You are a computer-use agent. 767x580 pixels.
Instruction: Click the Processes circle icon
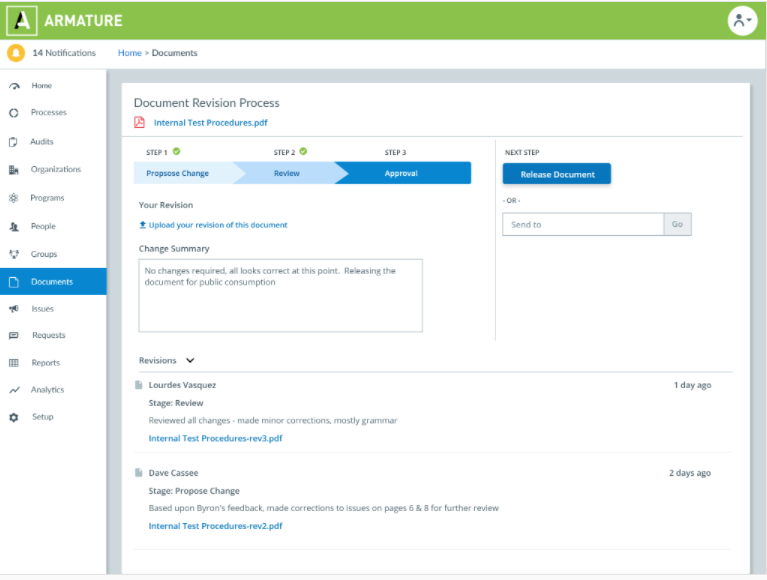point(14,113)
